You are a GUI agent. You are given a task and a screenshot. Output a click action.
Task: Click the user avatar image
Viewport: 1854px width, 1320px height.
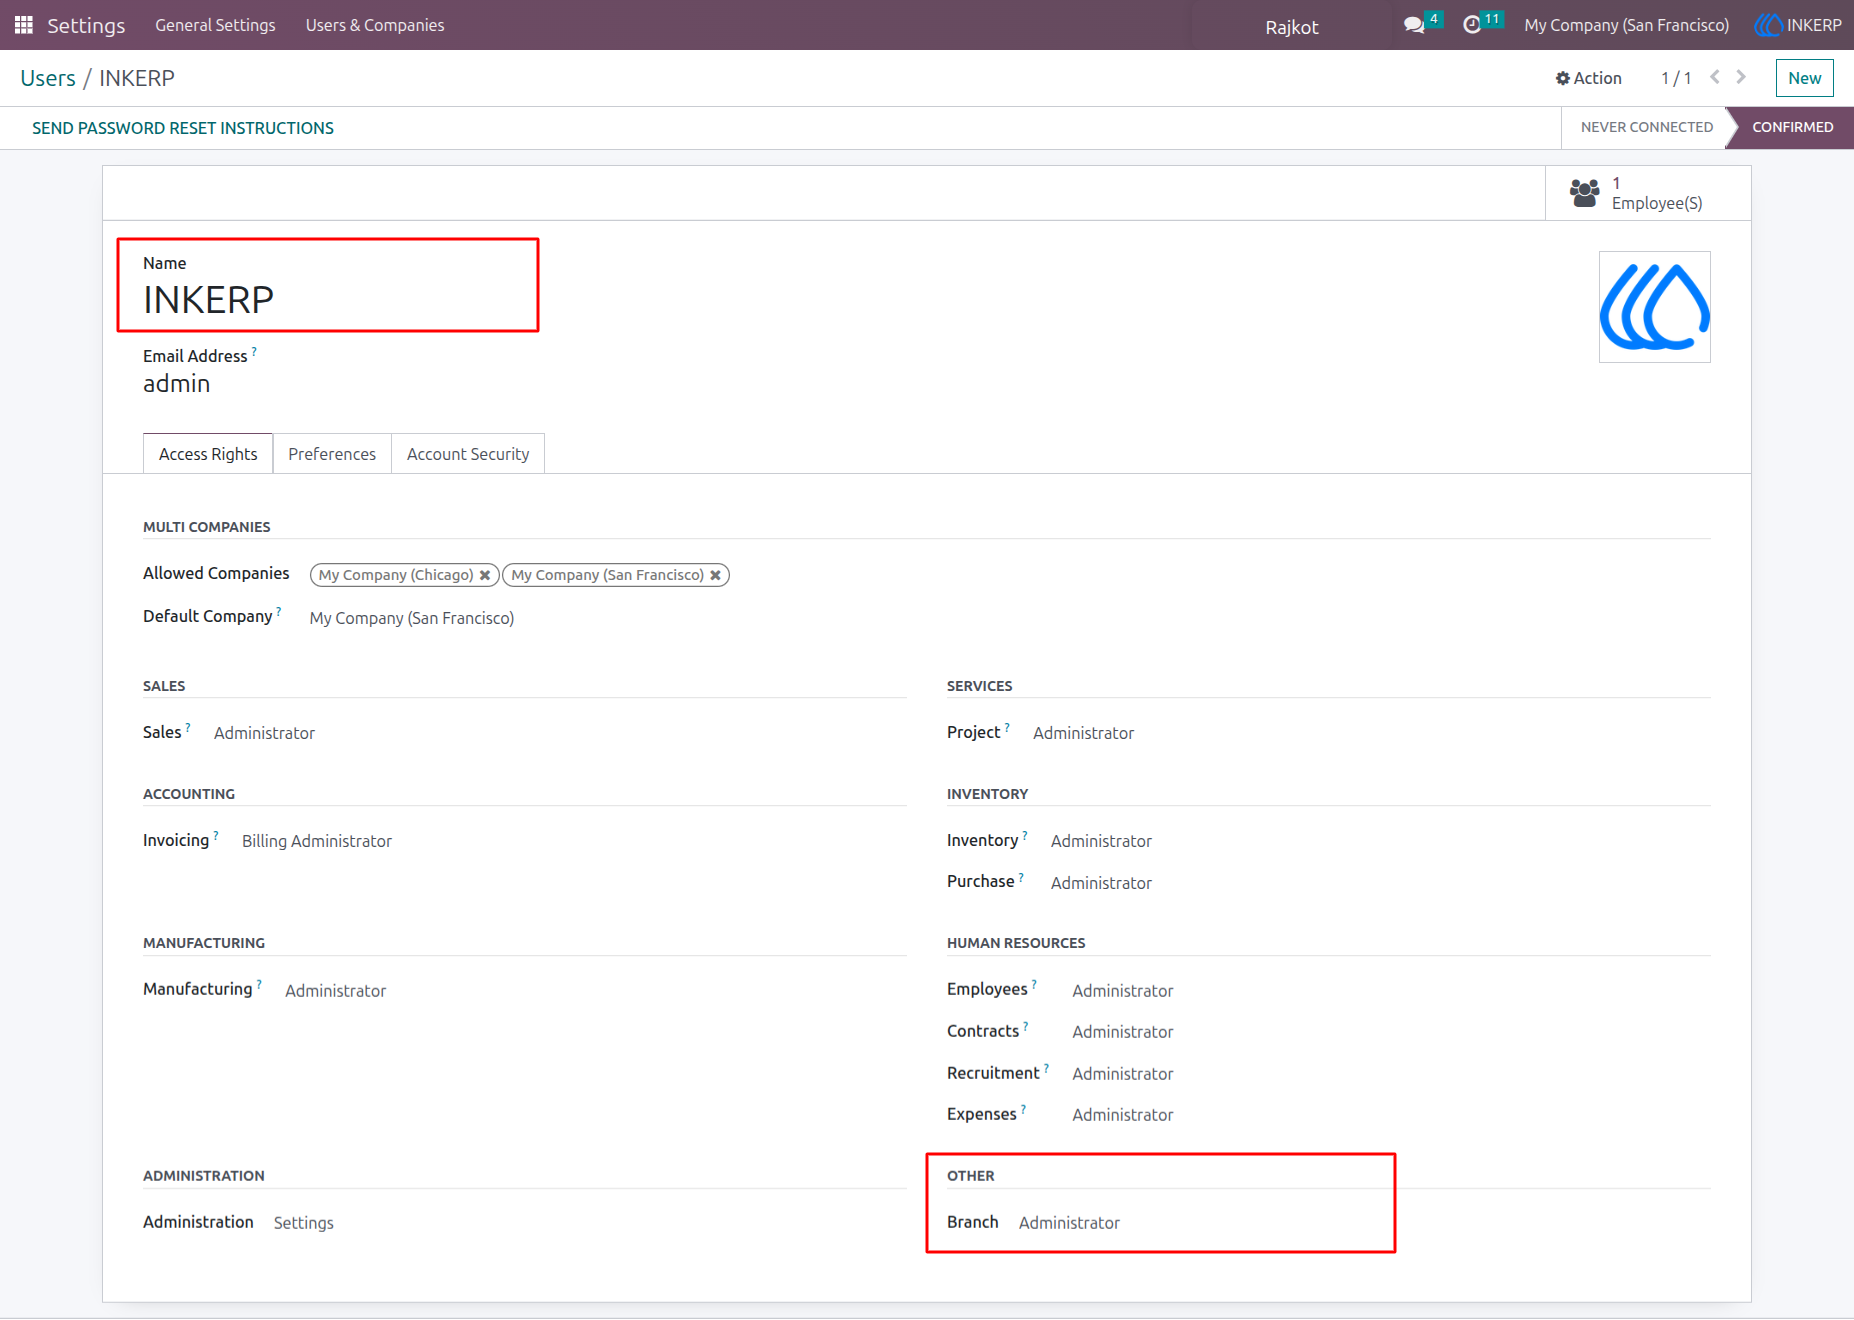[x=1654, y=307]
